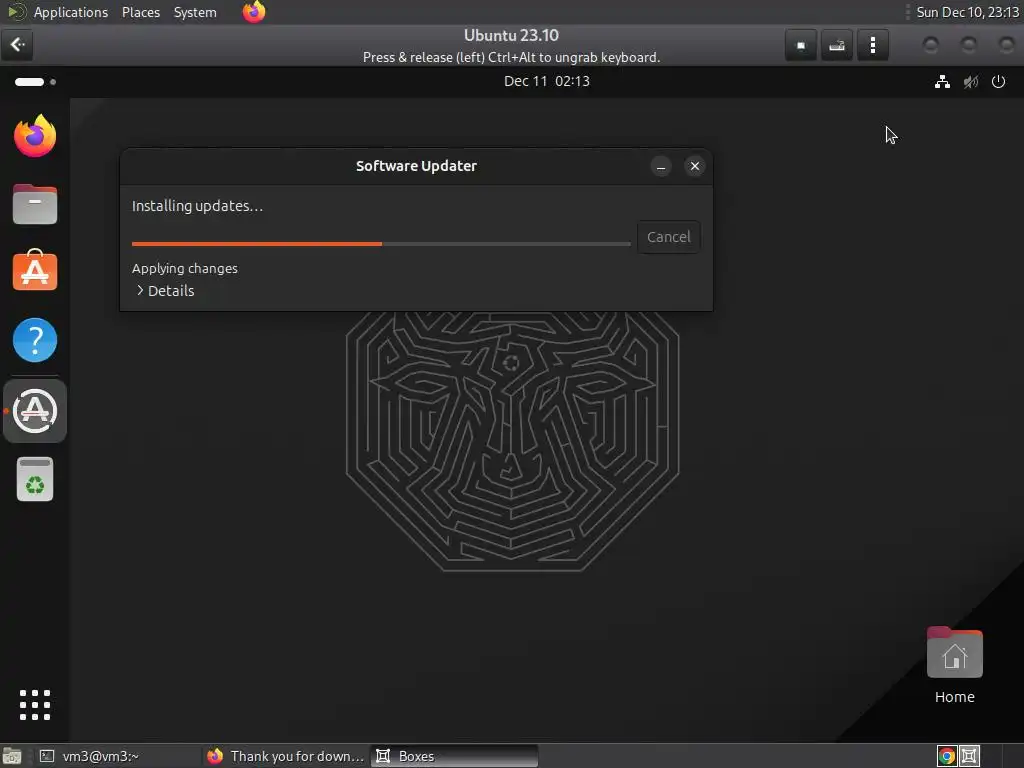Switch to Thank you for down... Firefox window
The height and width of the screenshot is (768, 1024).
285,756
